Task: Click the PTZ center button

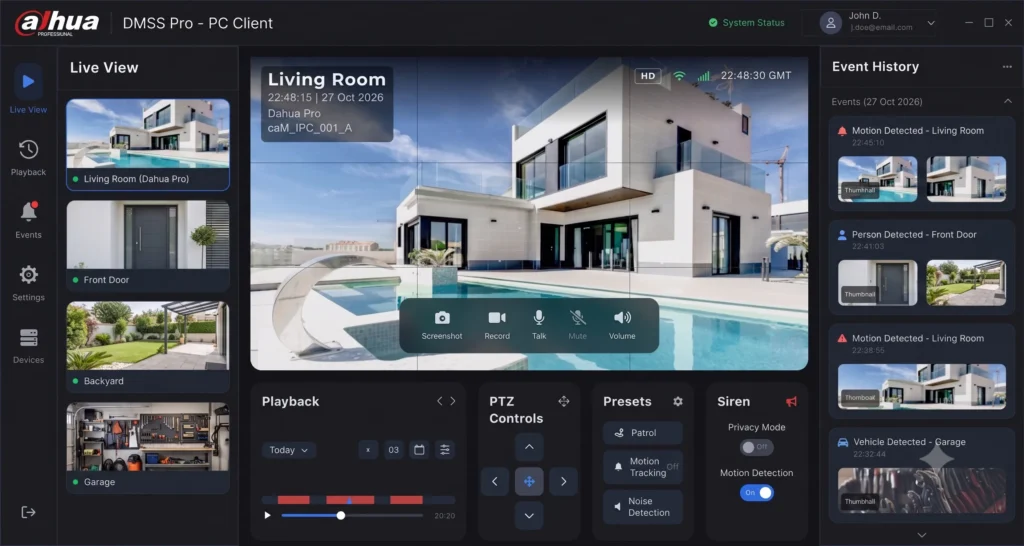Action: pos(529,481)
